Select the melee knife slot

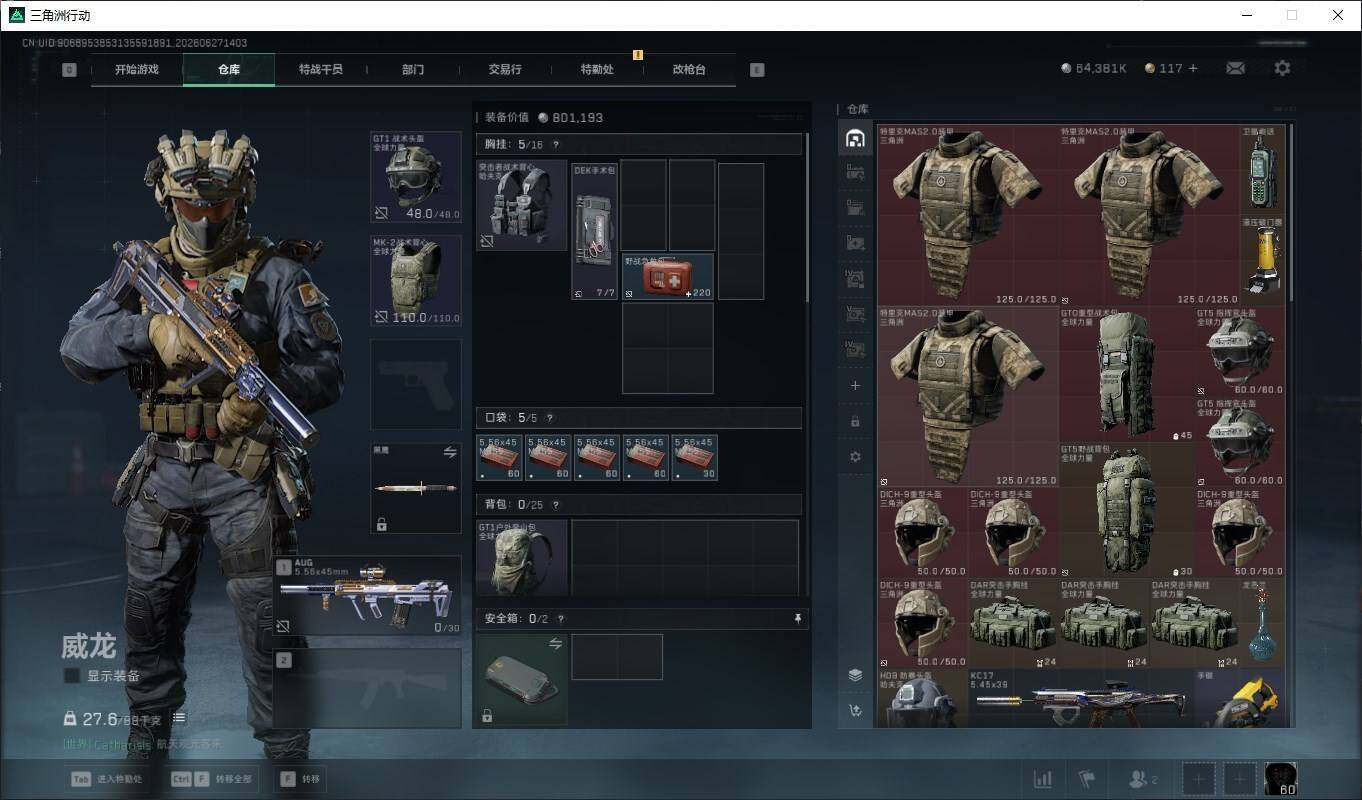[x=416, y=489]
